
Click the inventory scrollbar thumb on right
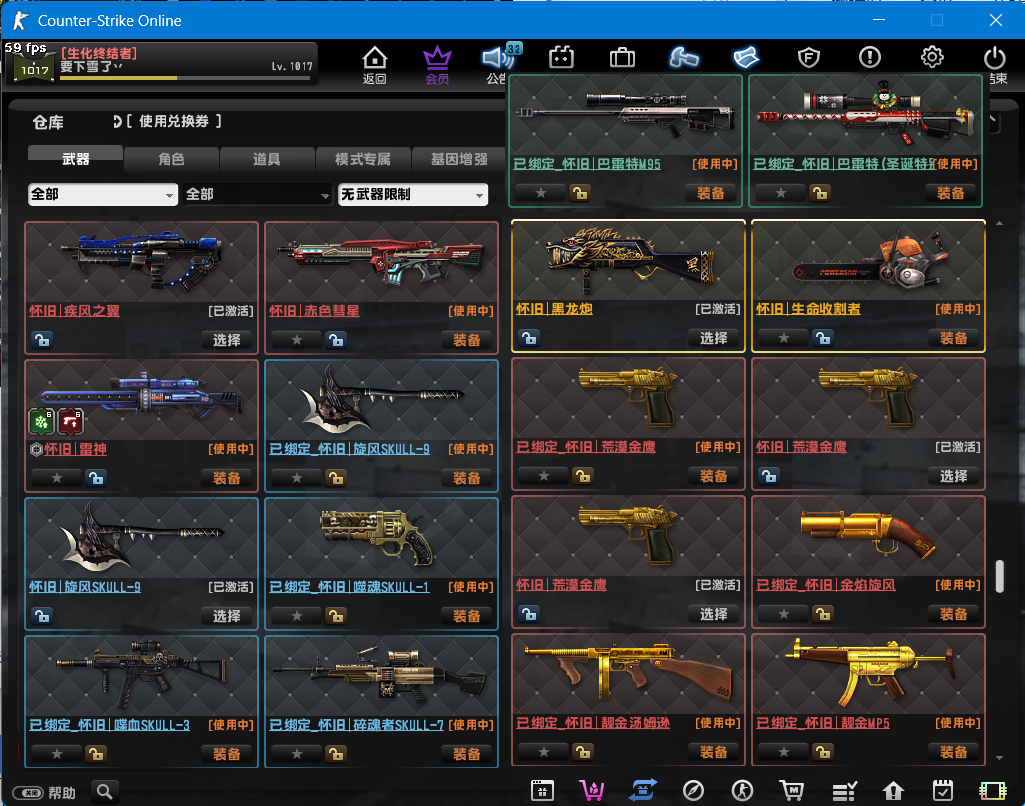click(x=1000, y=576)
